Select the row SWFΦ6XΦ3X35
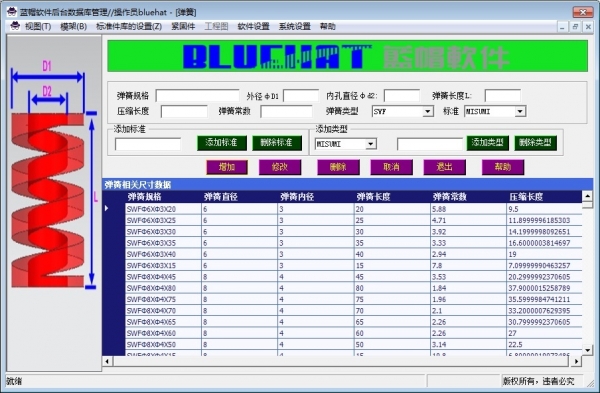 click(354, 243)
